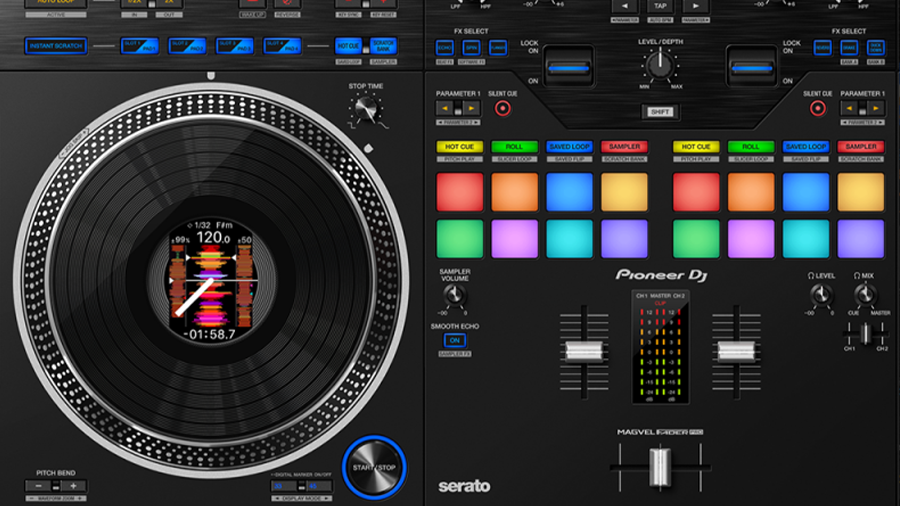Switch right deck pads to Roll mode

point(751,147)
